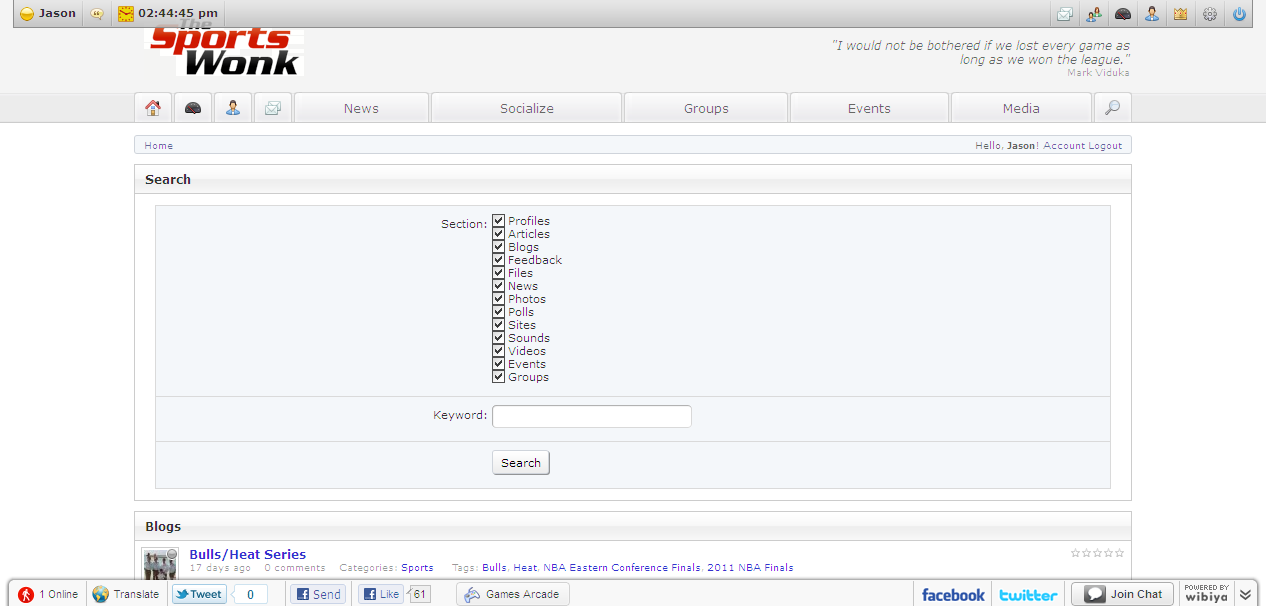Open the settings gear in top bar
This screenshot has width=1266, height=606.
pyautogui.click(x=1210, y=14)
